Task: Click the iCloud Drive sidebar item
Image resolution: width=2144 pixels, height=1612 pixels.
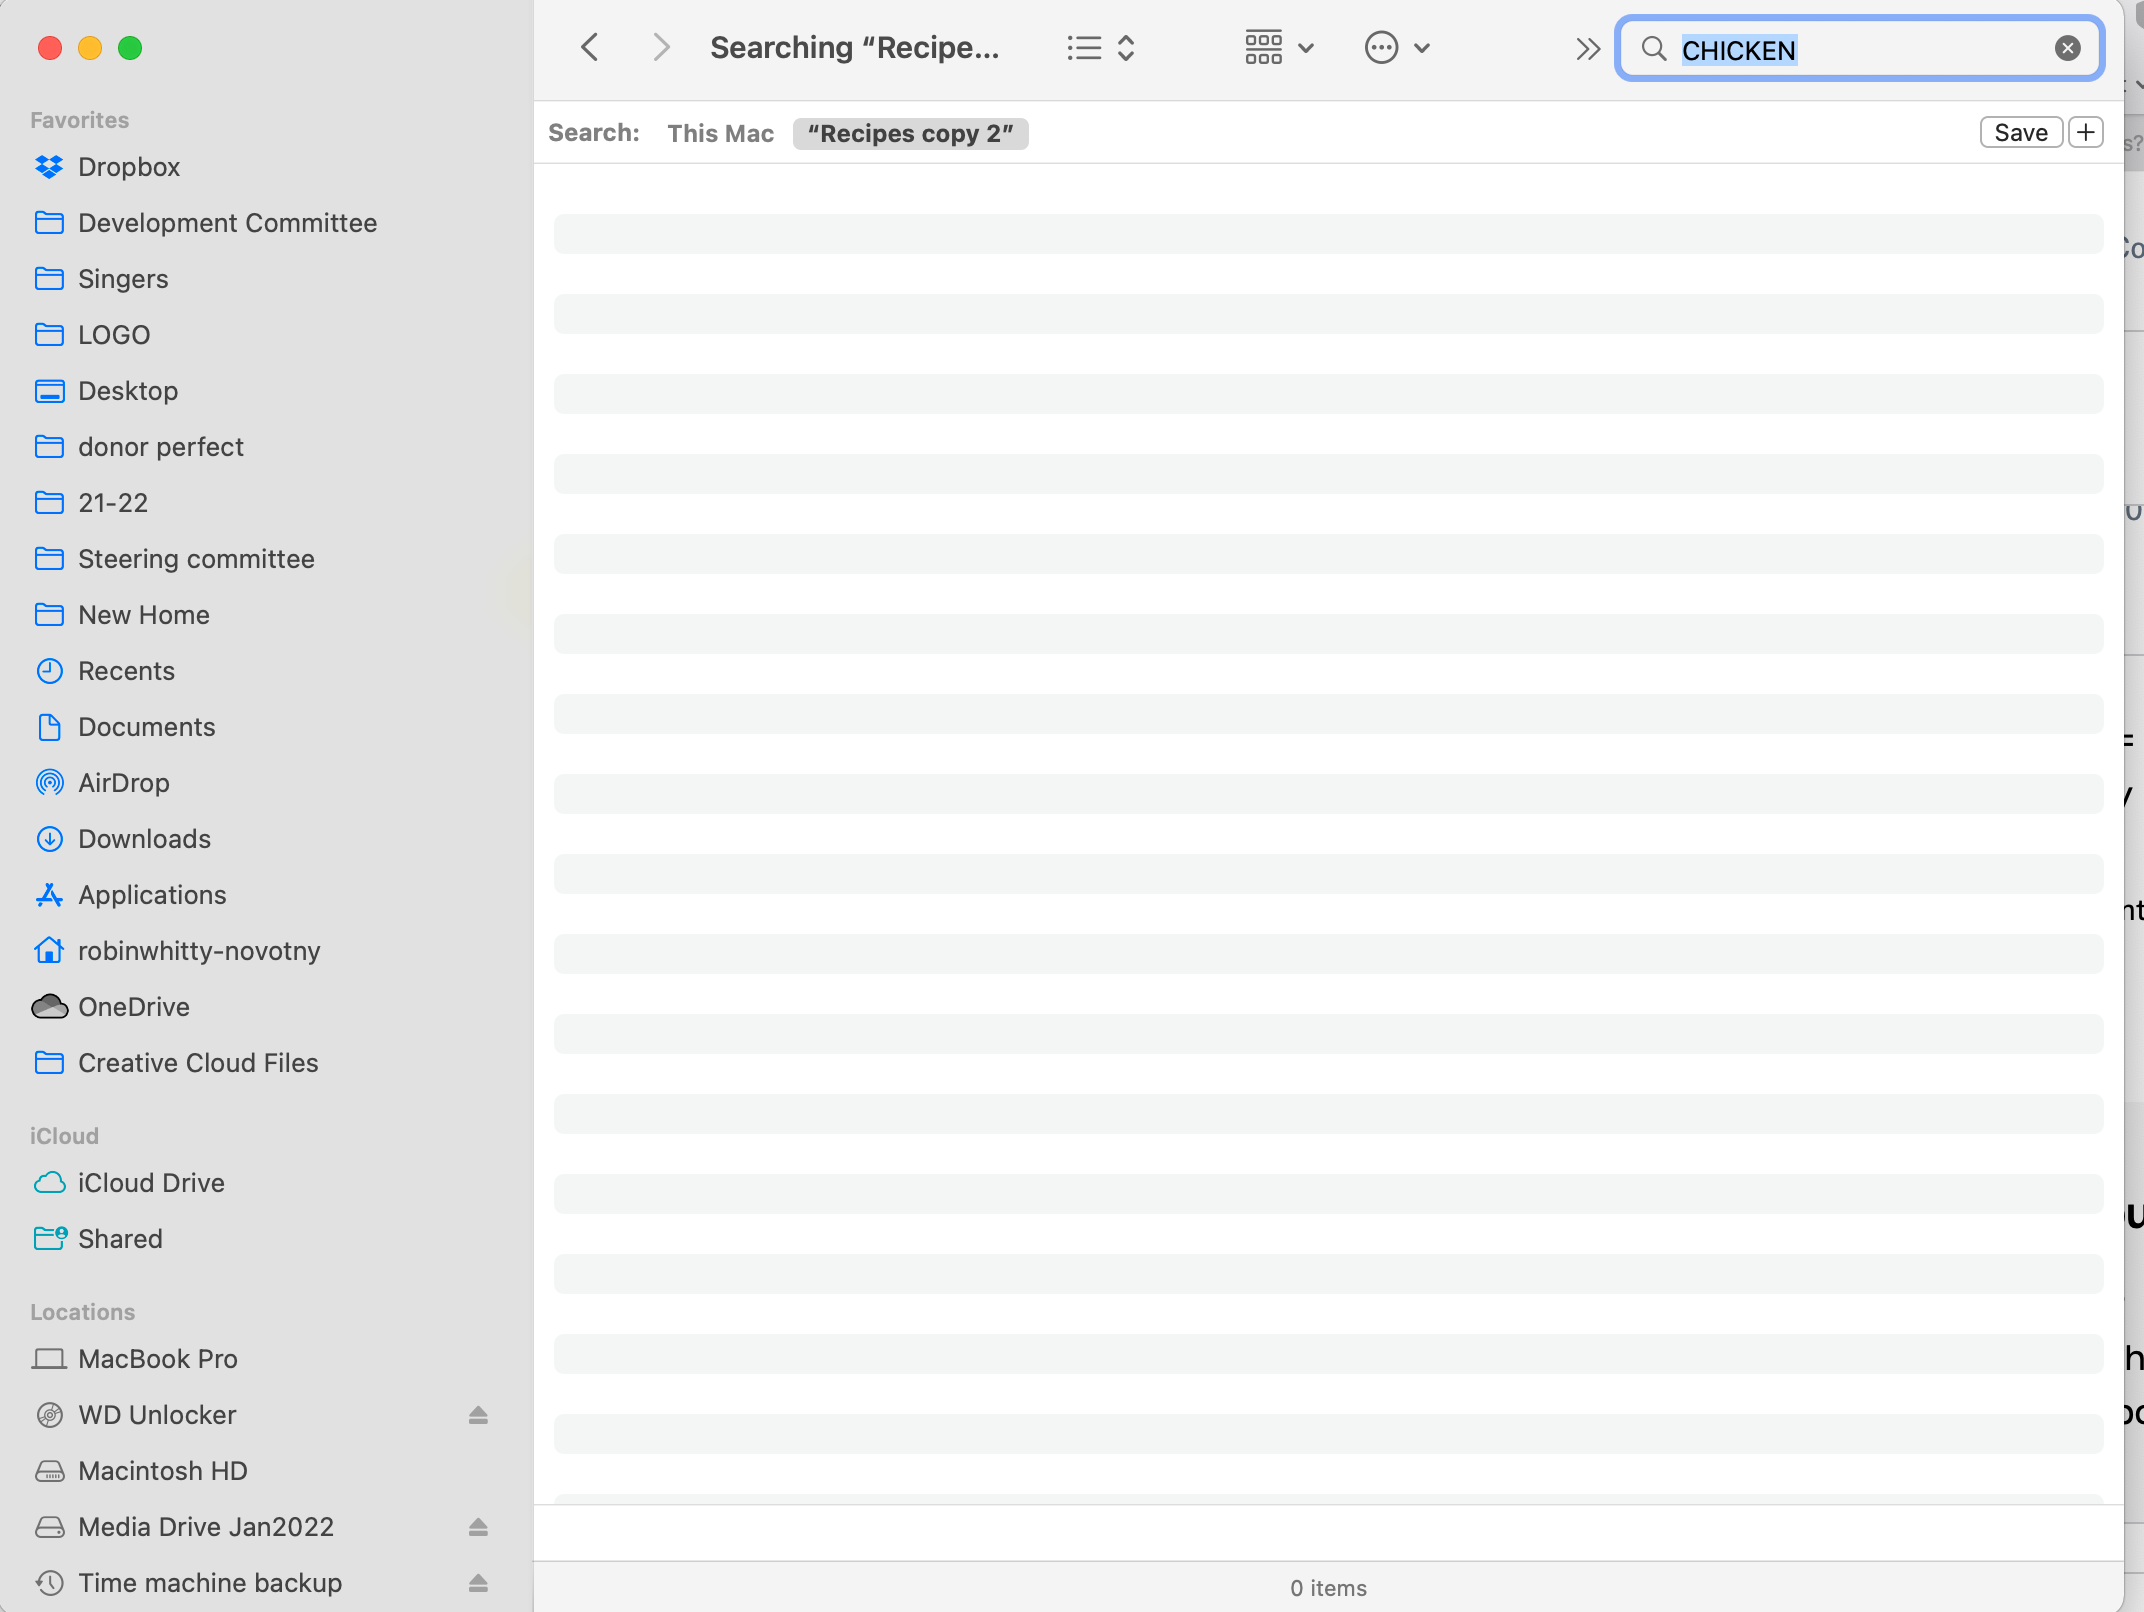Action: [x=151, y=1182]
